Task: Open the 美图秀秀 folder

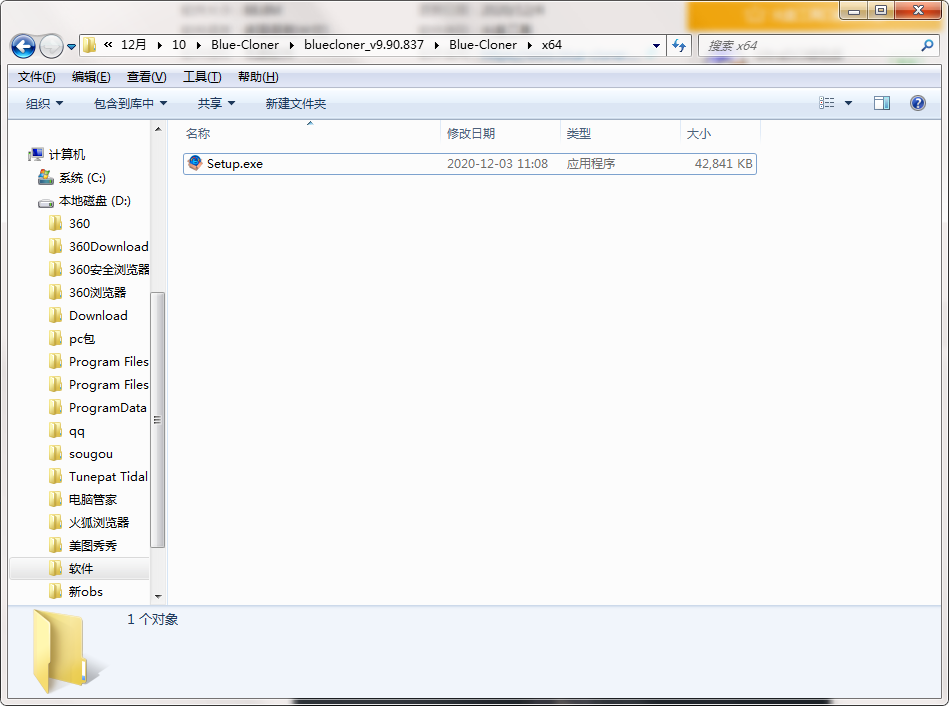Action: pyautogui.click(x=93, y=546)
